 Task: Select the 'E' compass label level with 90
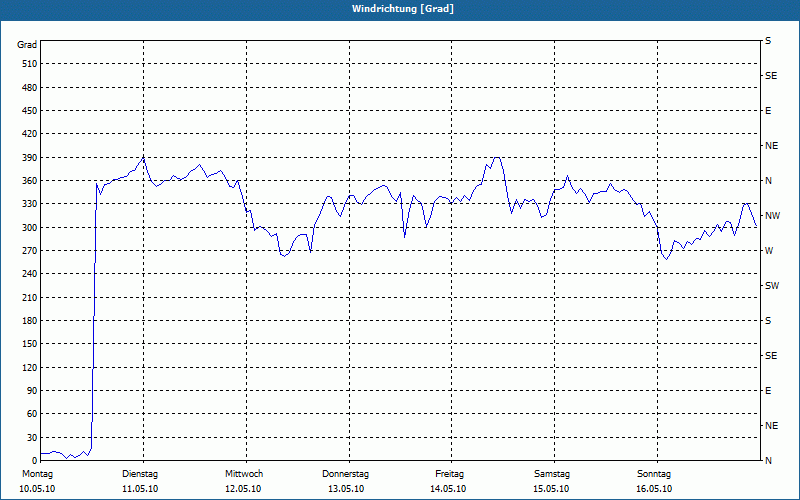[x=768, y=391]
